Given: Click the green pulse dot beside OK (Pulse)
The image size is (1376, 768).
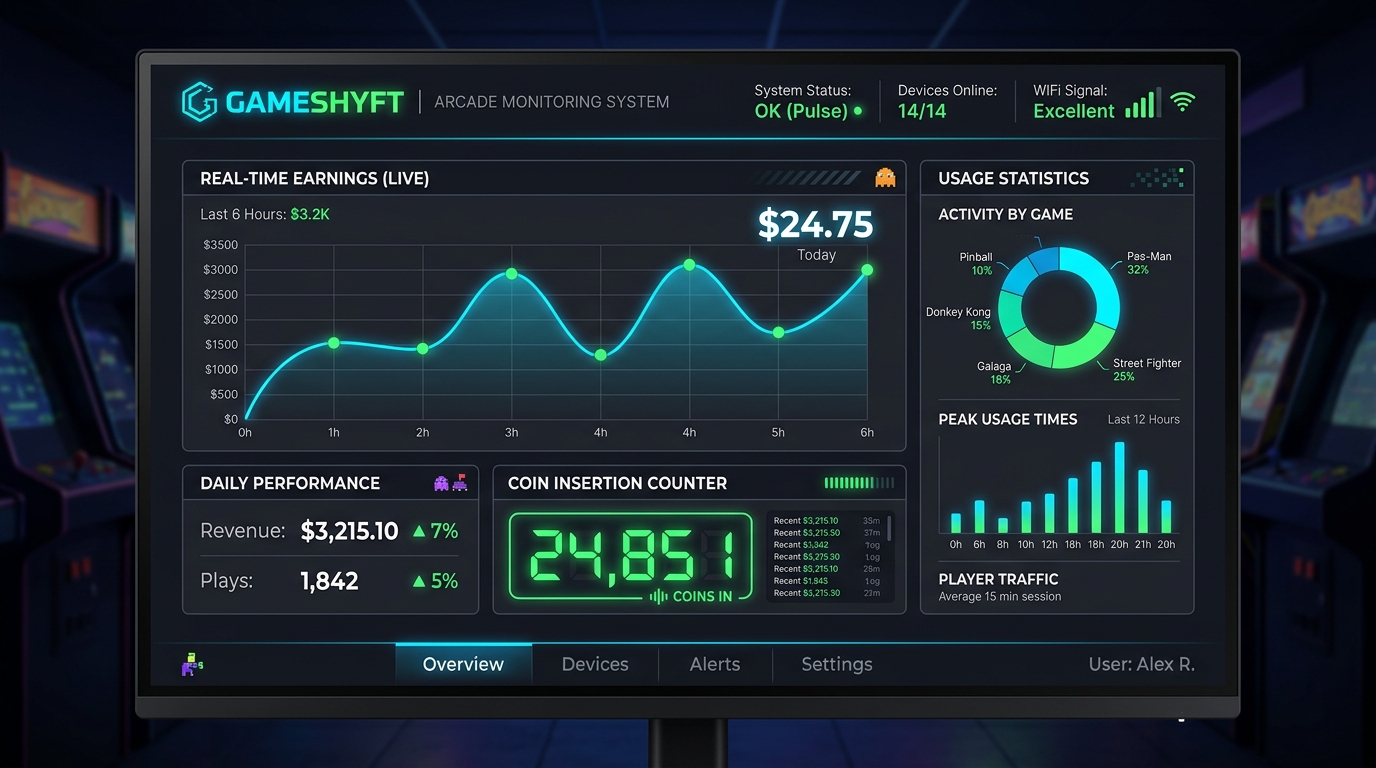Looking at the screenshot, I should (x=857, y=111).
